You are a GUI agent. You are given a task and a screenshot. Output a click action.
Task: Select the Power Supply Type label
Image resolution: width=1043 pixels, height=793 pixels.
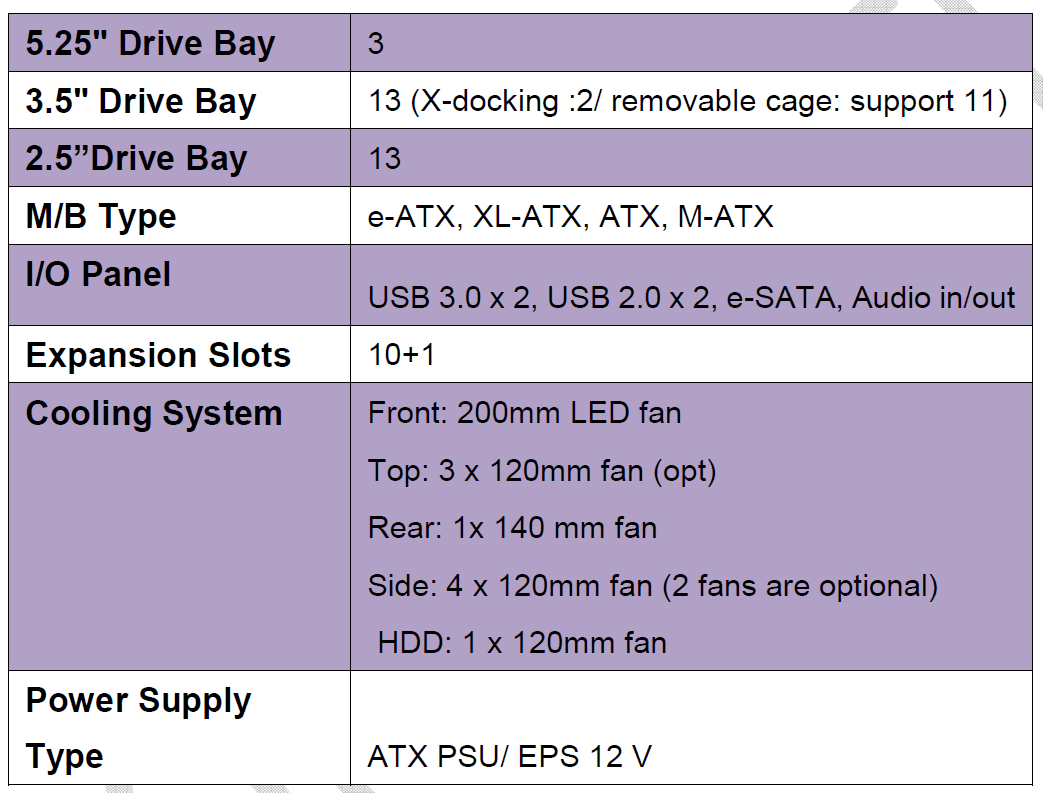click(138, 728)
